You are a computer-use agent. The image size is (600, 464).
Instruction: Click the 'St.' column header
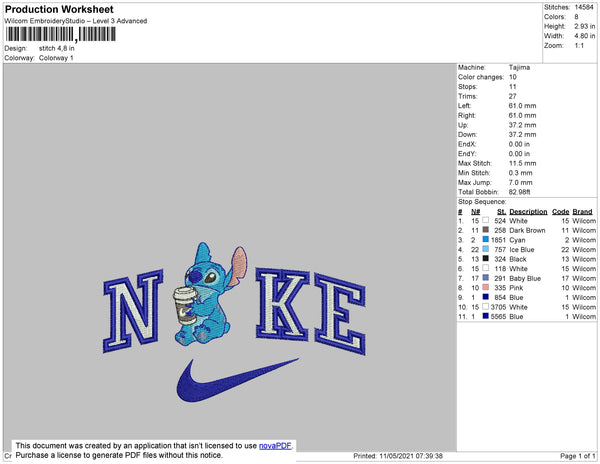502,211
